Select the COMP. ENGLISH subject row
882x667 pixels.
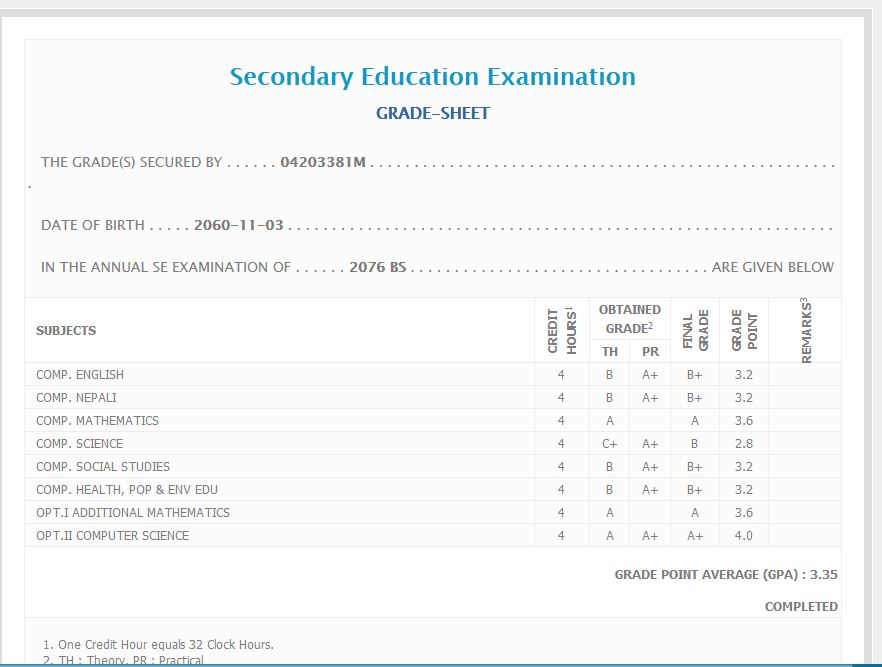pos(80,375)
